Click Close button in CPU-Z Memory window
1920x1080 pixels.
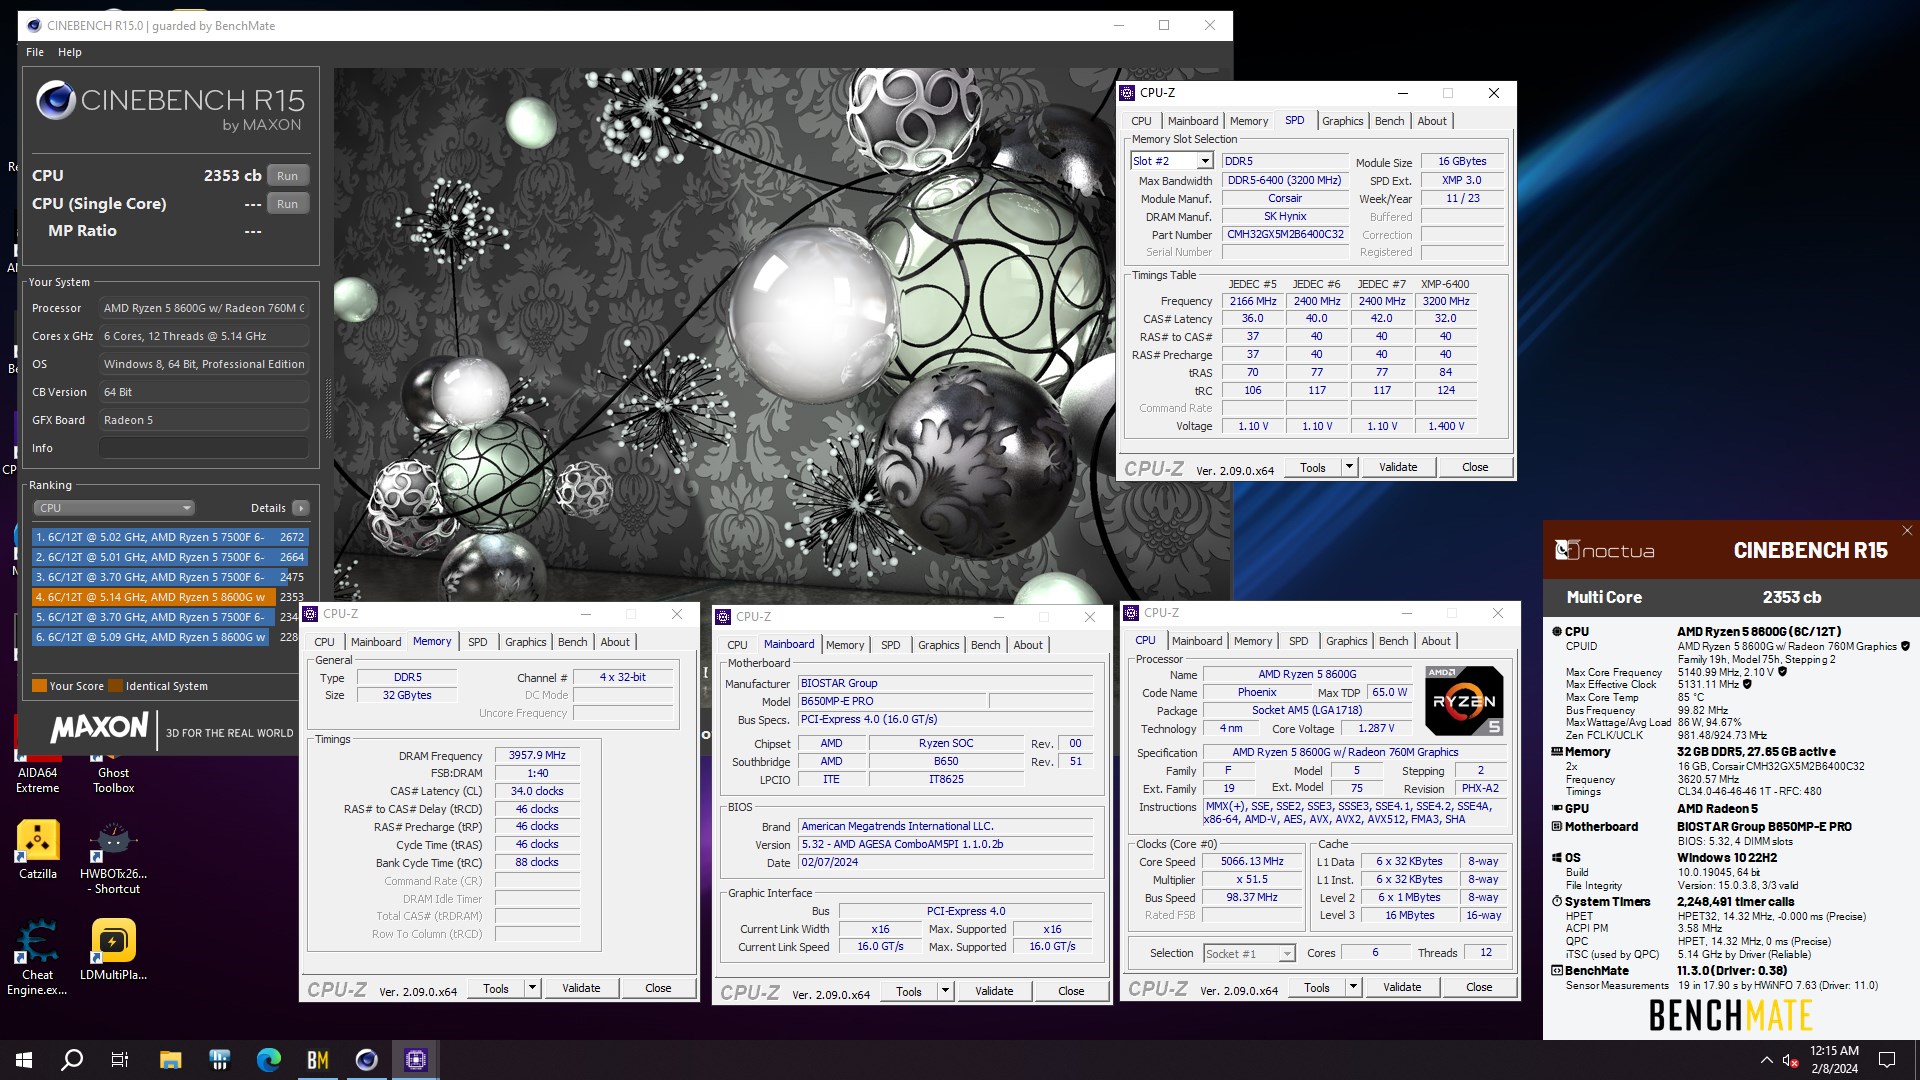pos(658,988)
